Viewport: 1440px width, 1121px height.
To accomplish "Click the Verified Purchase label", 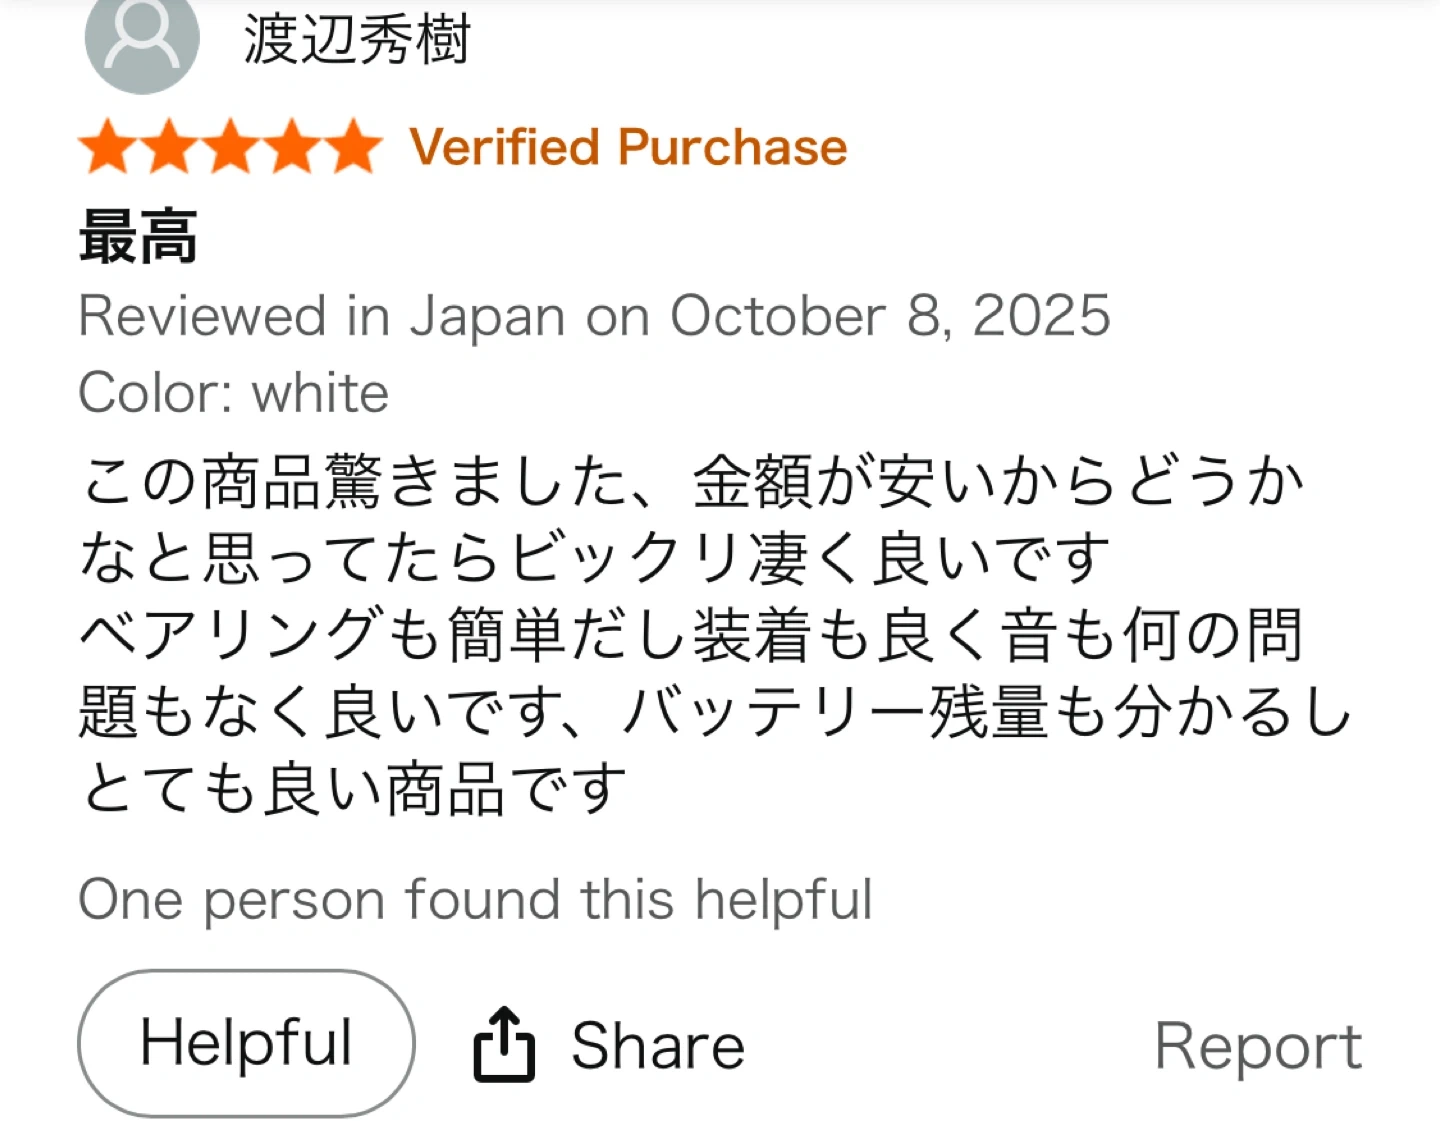I will tap(628, 147).
